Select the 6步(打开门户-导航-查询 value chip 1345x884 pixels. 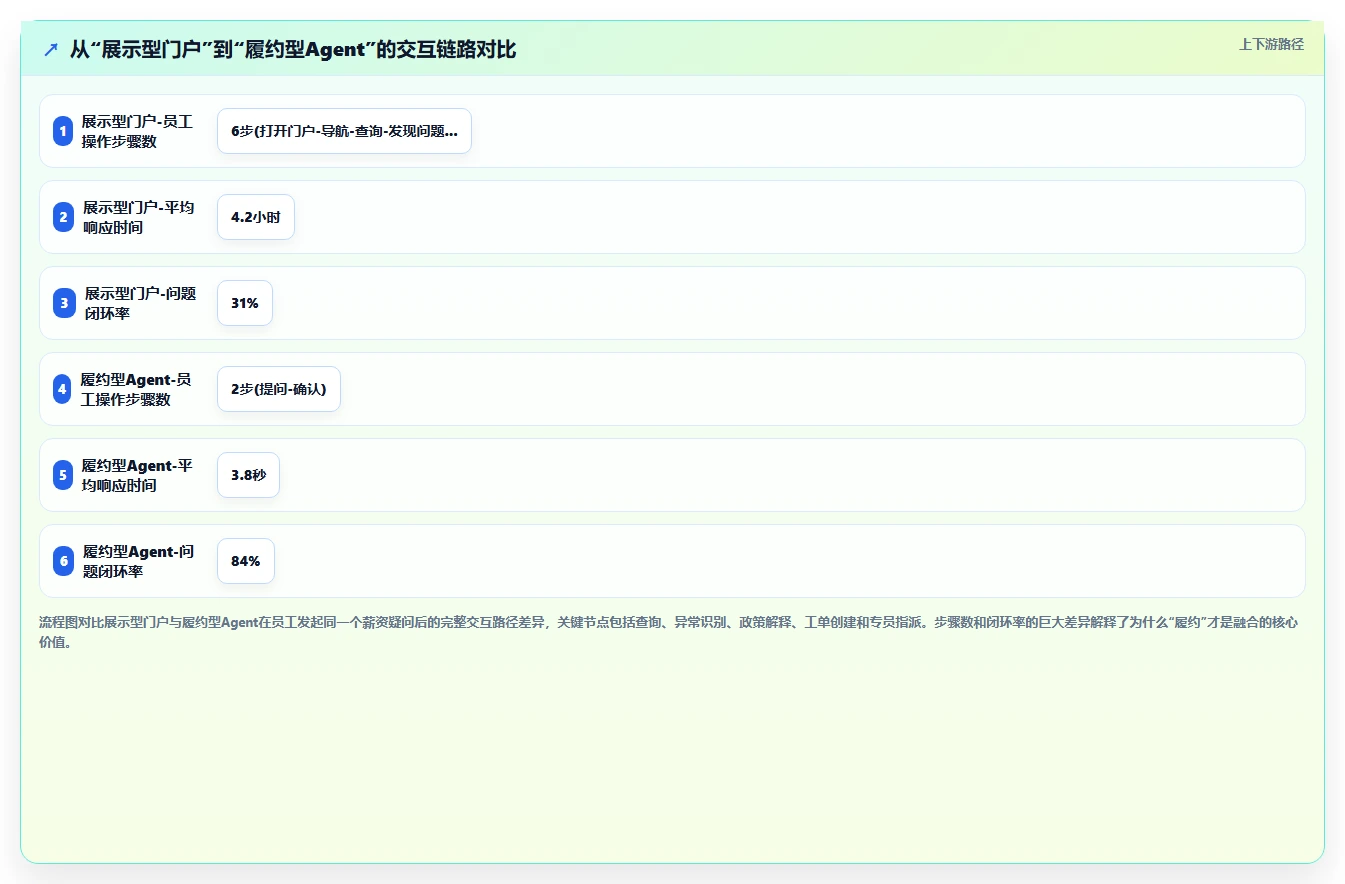[x=344, y=131]
